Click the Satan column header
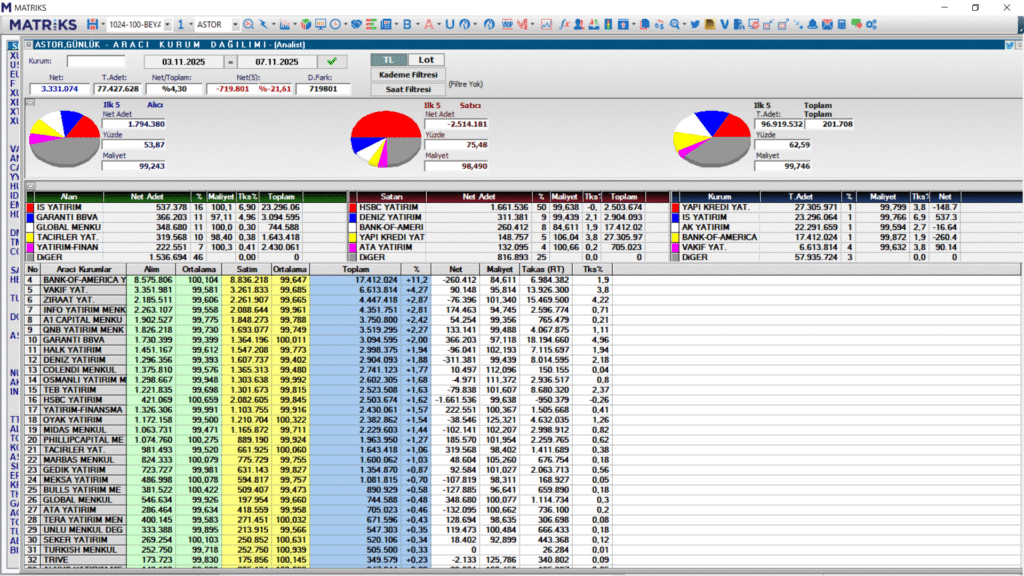This screenshot has width=1024, height=576. (393, 197)
